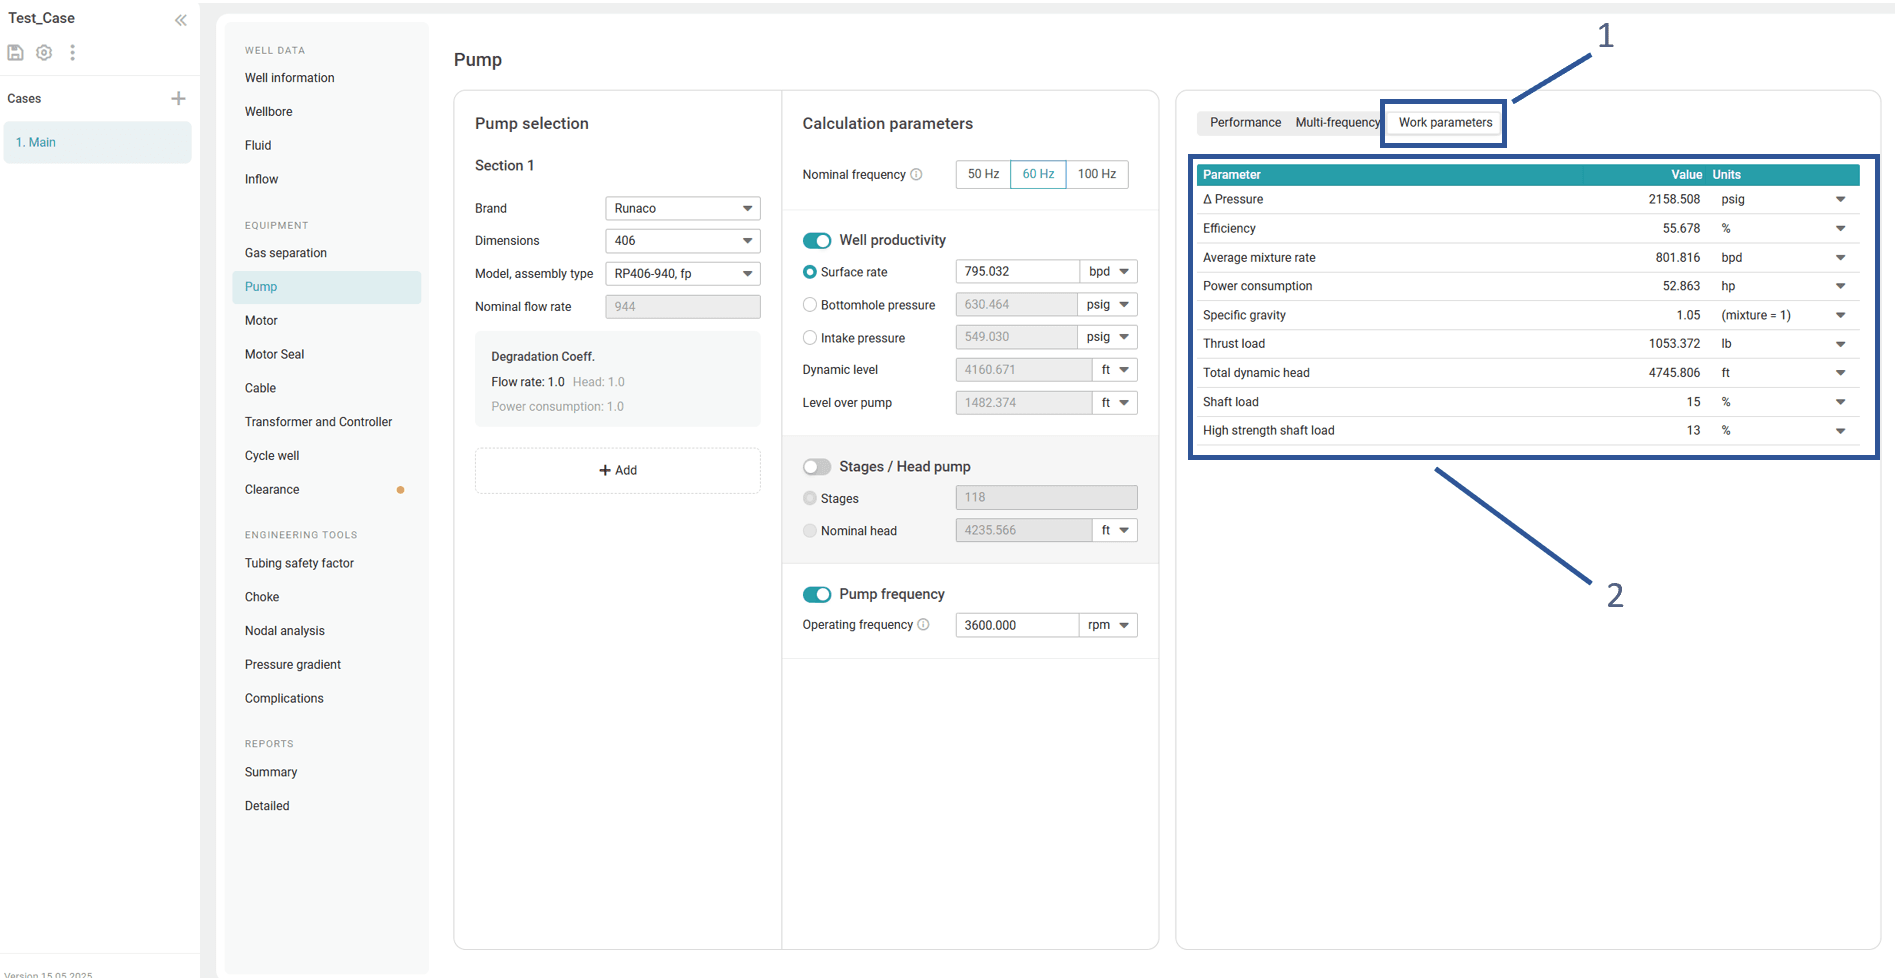Open the Brand dropdown showing Runaco

(682, 208)
